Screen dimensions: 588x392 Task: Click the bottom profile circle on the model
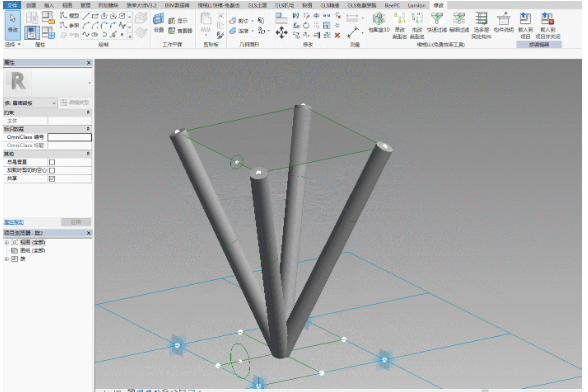[x=240, y=361]
